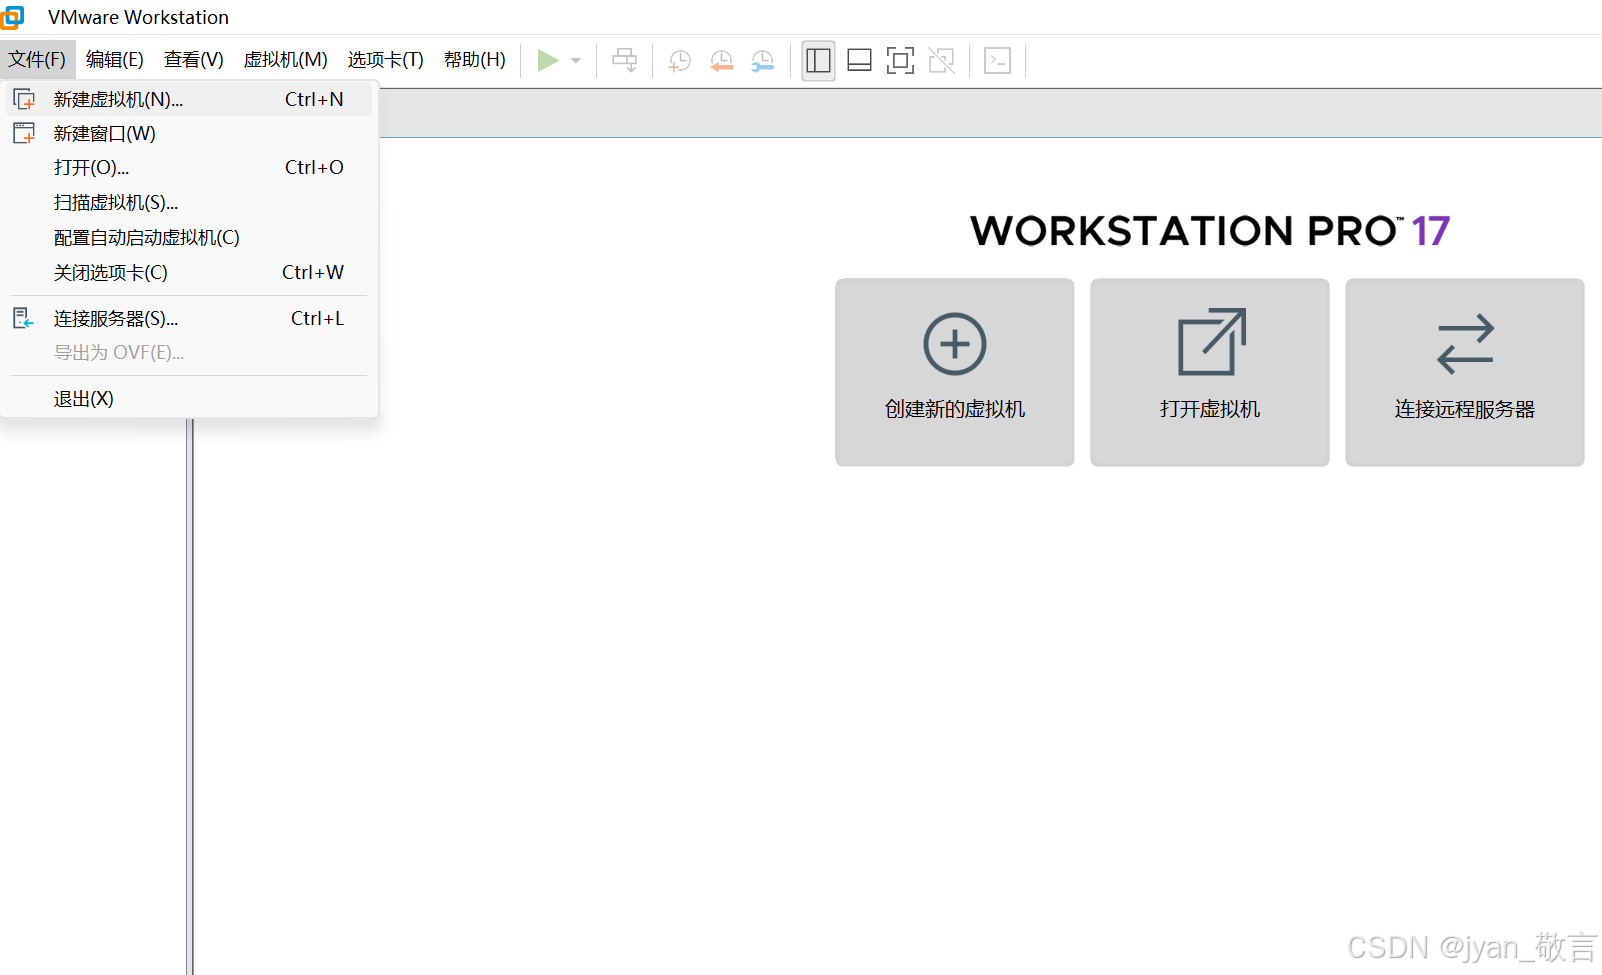The height and width of the screenshot is (975, 1602).
Task: Click the two-way arrows connect icon
Action: 1465,344
